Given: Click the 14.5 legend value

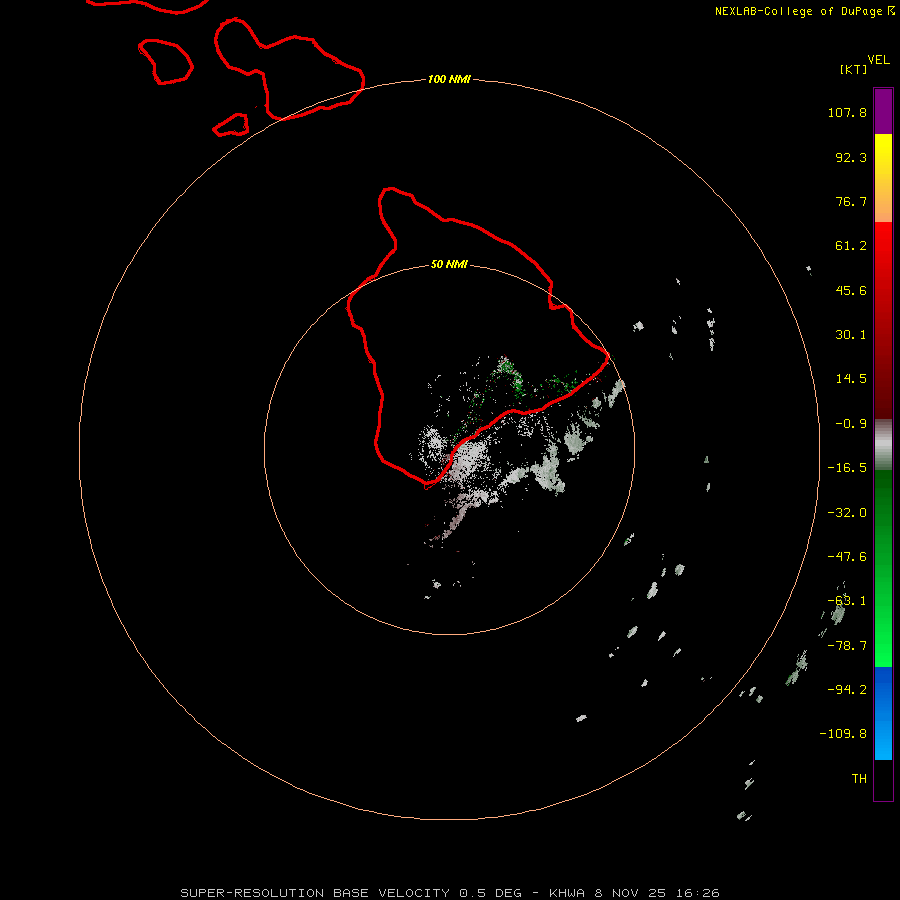Looking at the screenshot, I should click(x=851, y=379).
